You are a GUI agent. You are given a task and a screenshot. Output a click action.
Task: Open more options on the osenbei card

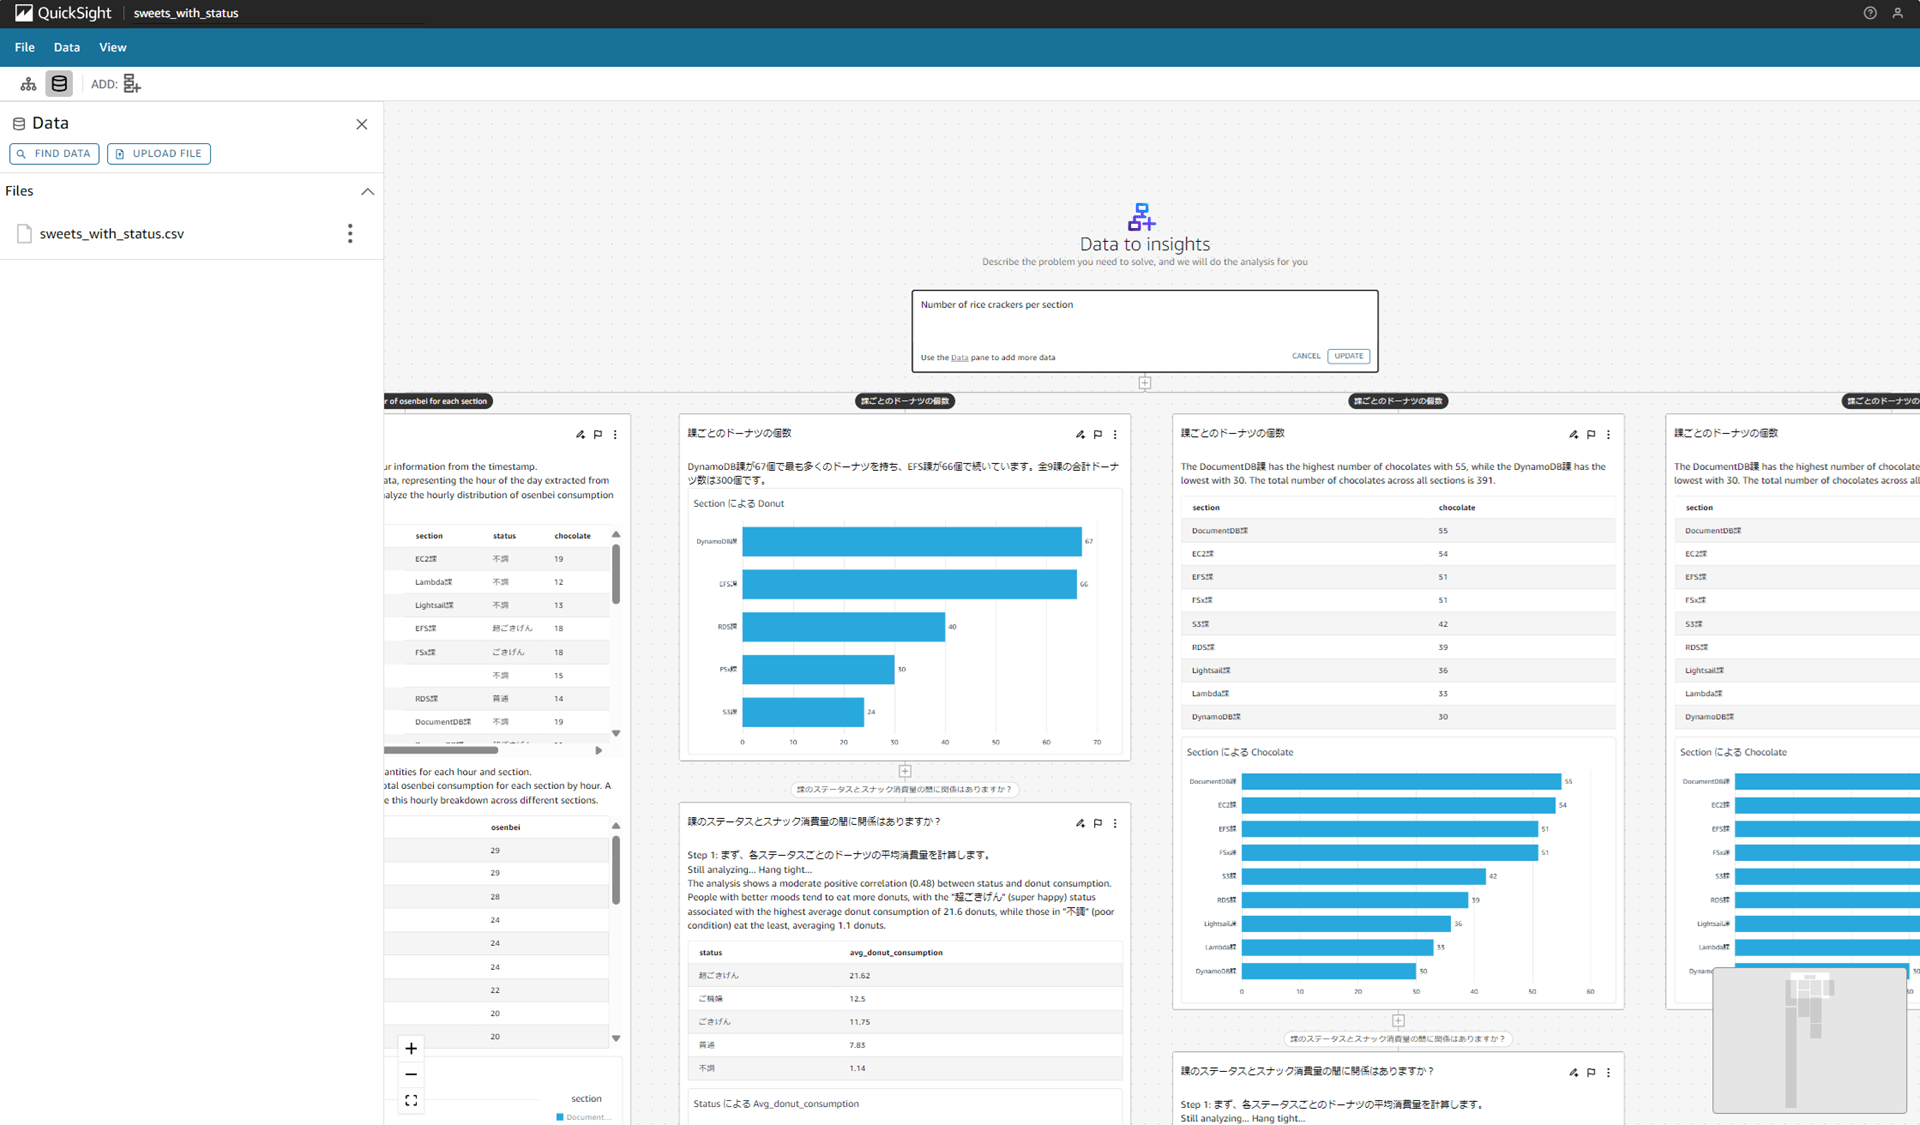[615, 435]
